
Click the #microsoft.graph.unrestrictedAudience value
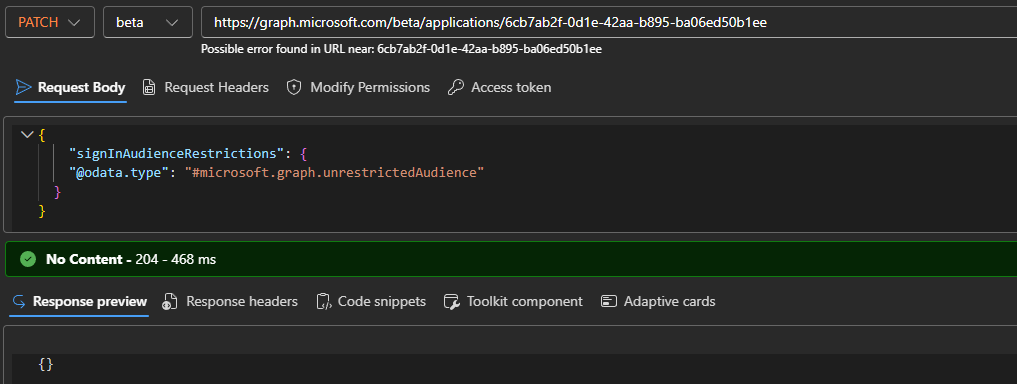(335, 173)
